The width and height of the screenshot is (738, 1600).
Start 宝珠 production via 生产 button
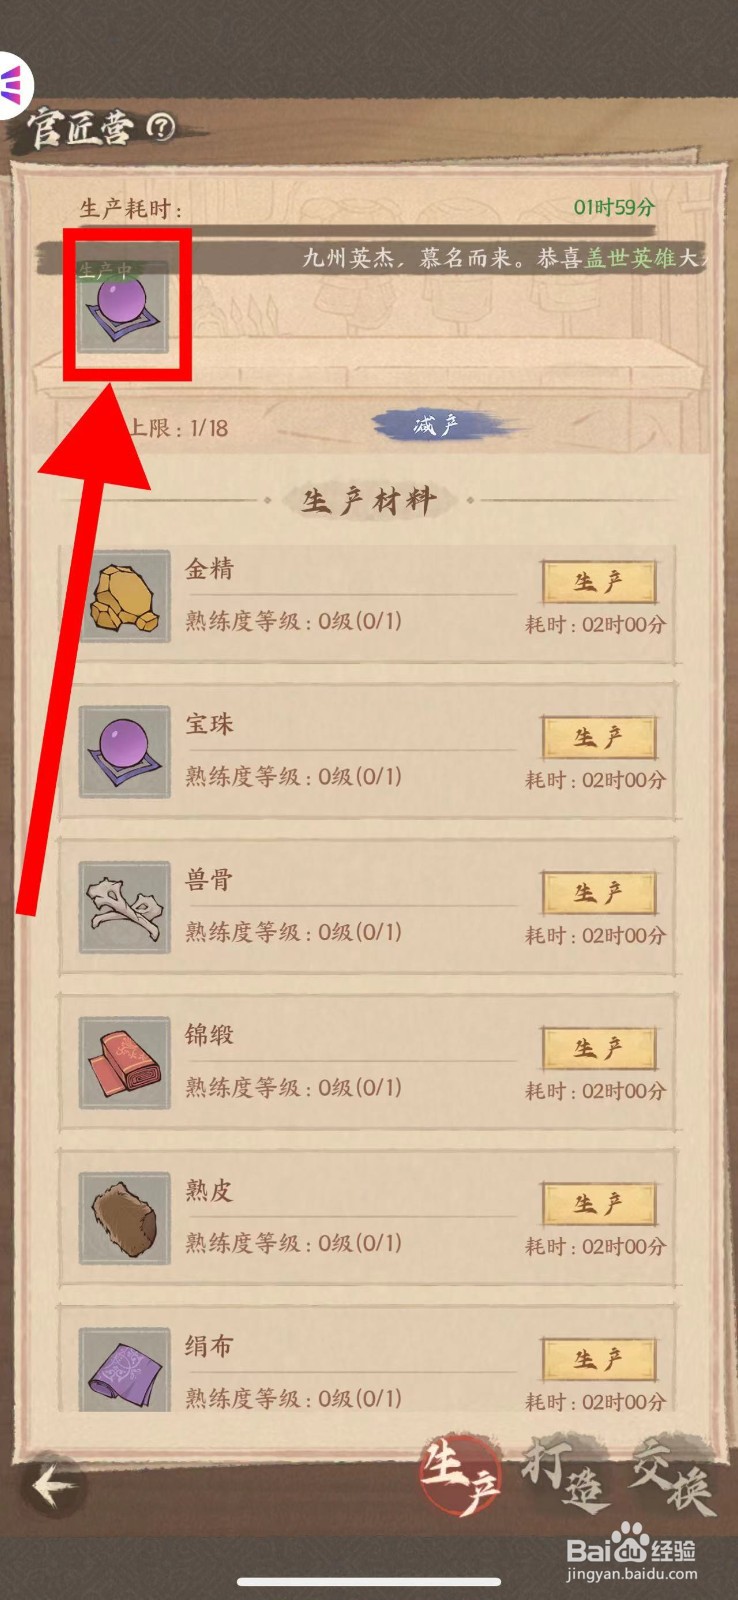pyautogui.click(x=598, y=737)
